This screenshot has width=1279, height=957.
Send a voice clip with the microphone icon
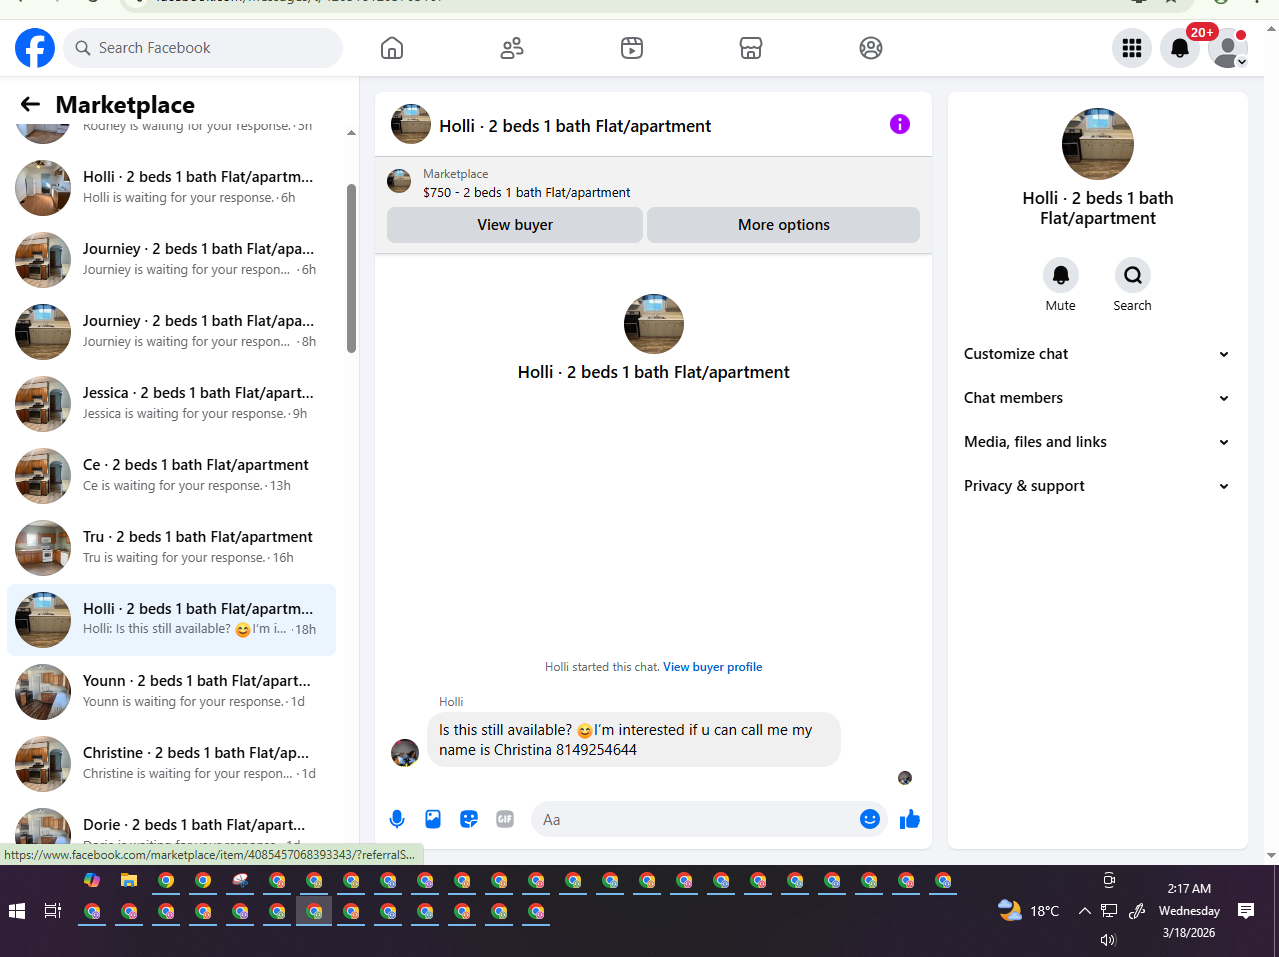(x=397, y=819)
